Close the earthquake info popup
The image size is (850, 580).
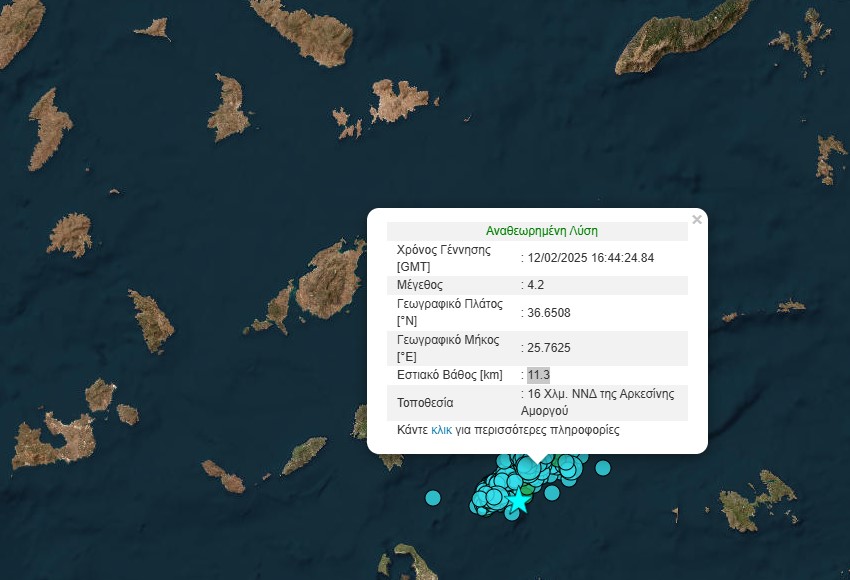click(x=697, y=219)
